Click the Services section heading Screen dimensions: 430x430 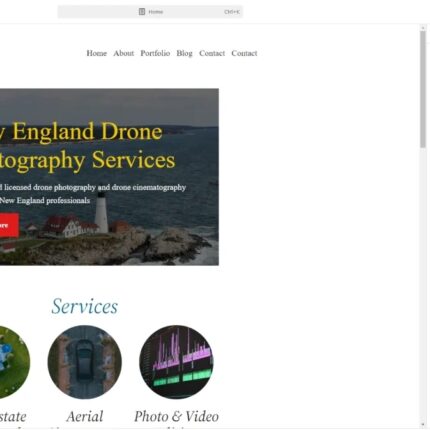(85, 306)
